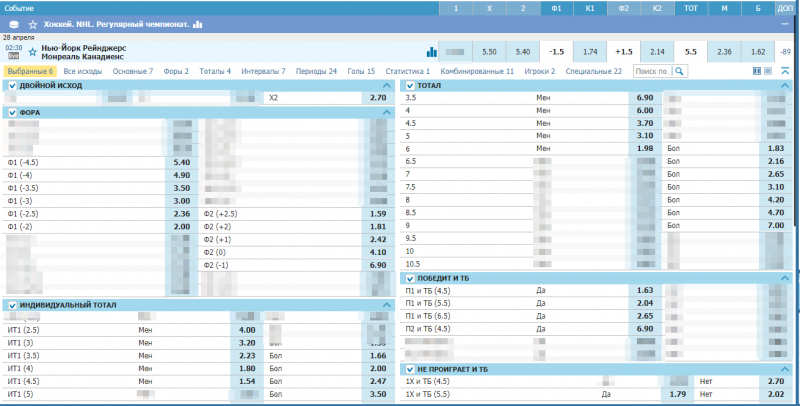Open match statistics bar chart icon
Image resolution: width=800 pixels, height=406 pixels.
coord(432,52)
